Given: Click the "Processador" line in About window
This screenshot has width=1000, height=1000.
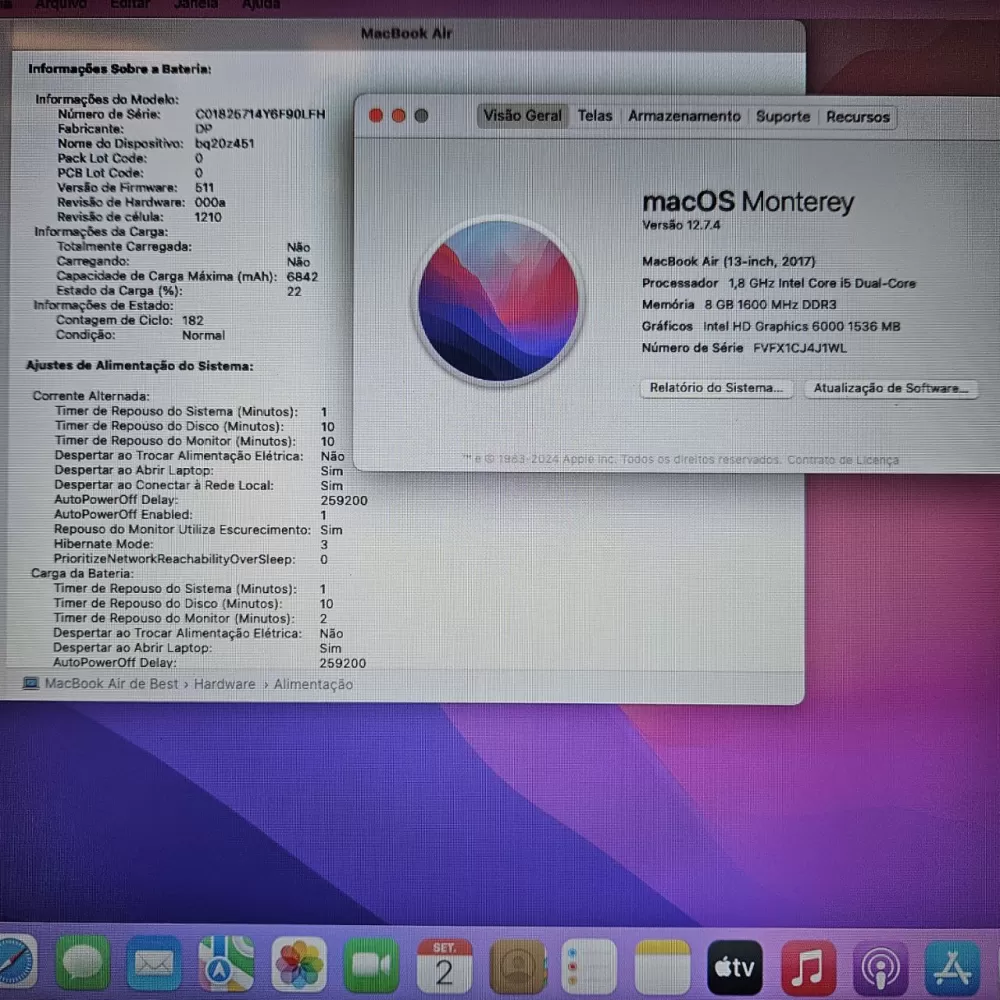Looking at the screenshot, I should [779, 283].
